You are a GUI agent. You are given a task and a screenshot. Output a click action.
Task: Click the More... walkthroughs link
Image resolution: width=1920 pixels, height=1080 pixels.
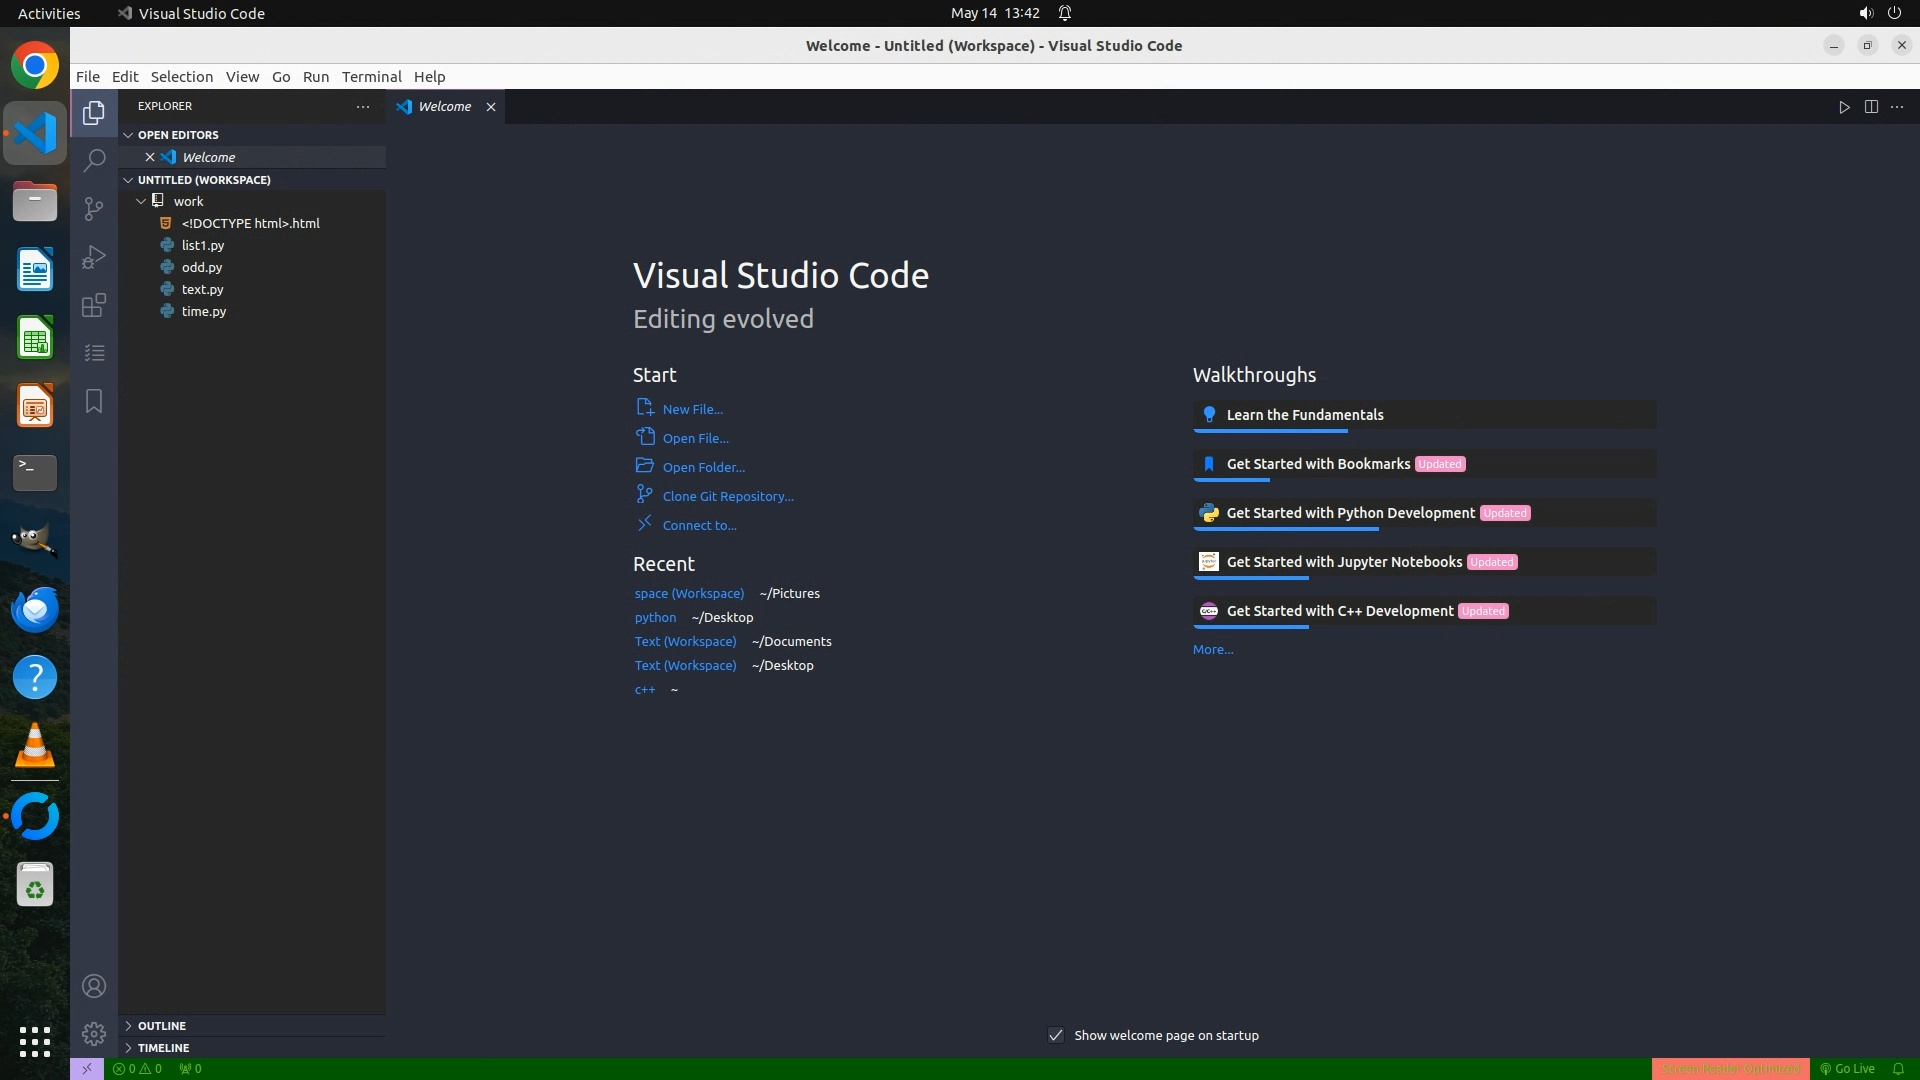[x=1212, y=649]
